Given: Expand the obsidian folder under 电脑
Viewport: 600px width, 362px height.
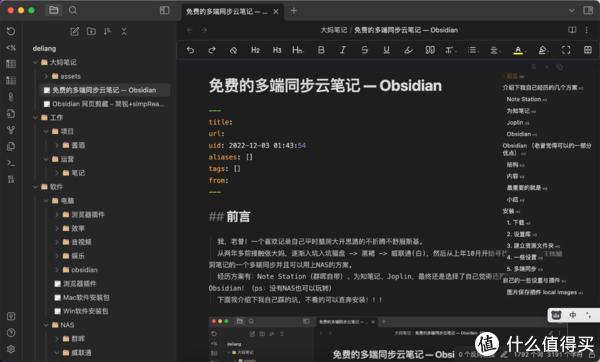Looking at the screenshot, I should pos(57,270).
